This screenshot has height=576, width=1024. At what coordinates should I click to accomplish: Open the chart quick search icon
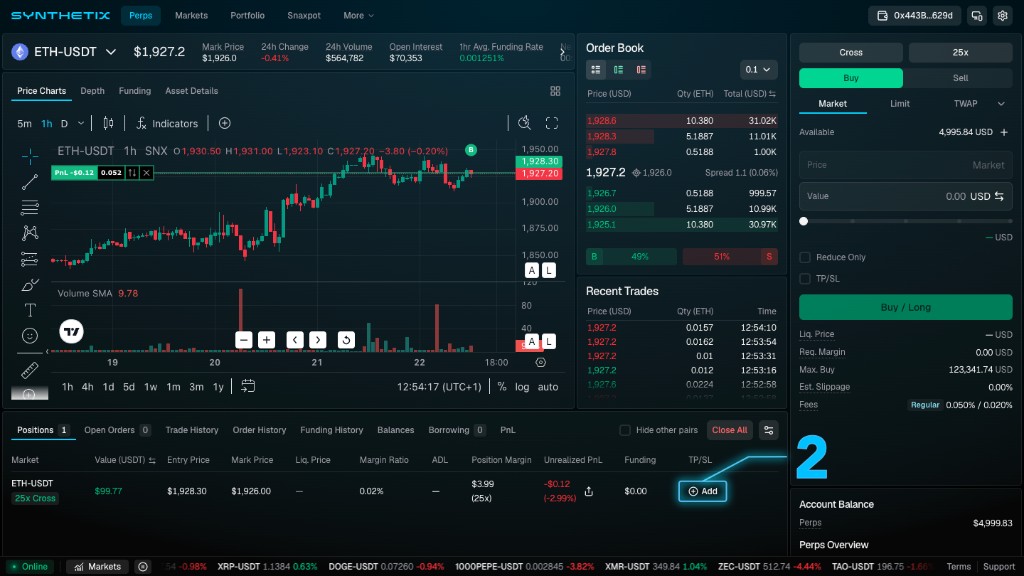point(524,123)
